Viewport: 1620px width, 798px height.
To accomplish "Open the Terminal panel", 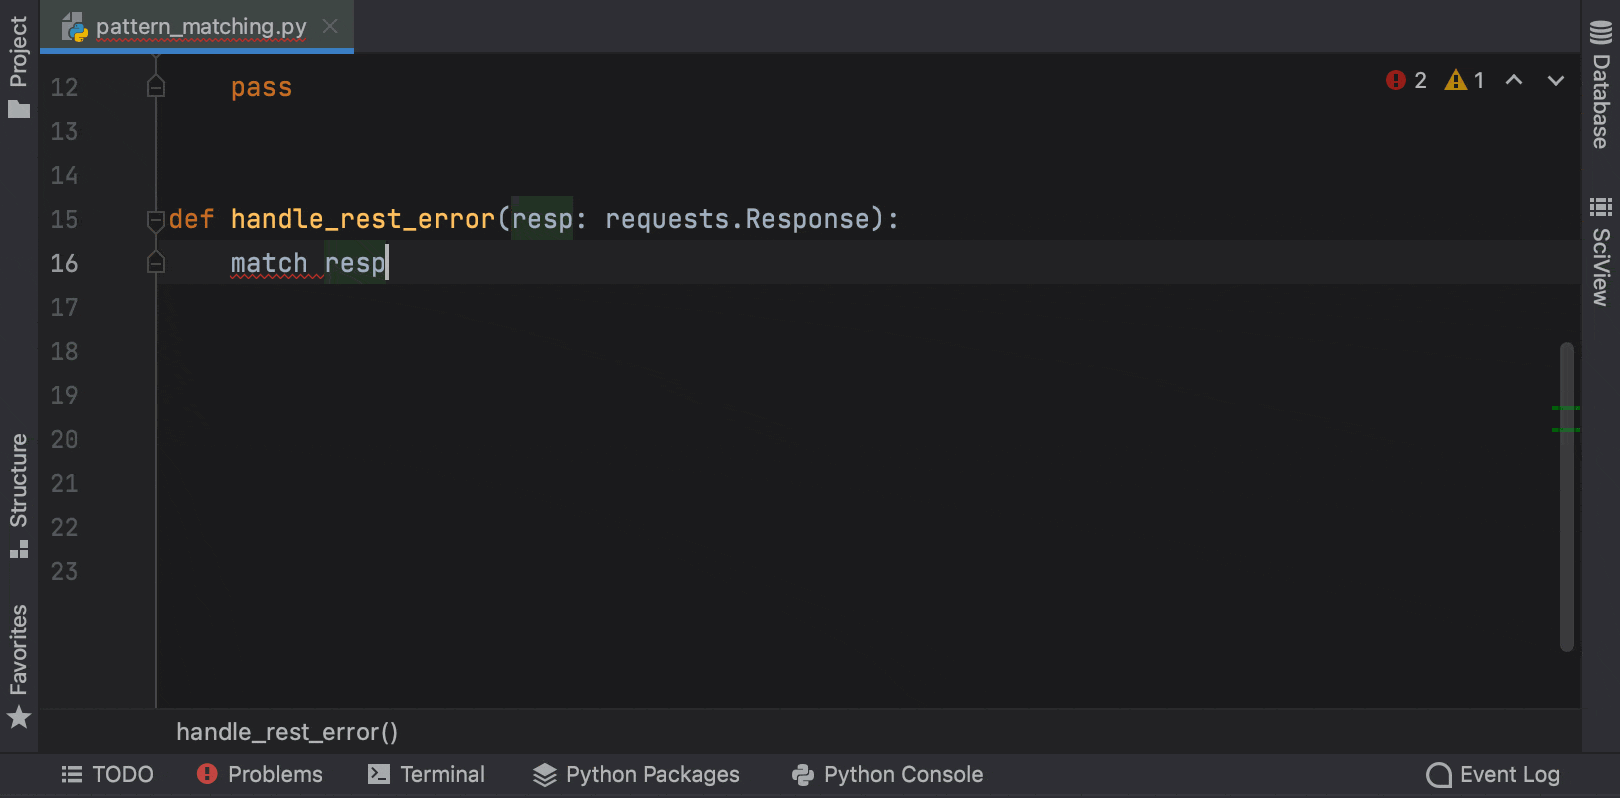I will [x=426, y=775].
